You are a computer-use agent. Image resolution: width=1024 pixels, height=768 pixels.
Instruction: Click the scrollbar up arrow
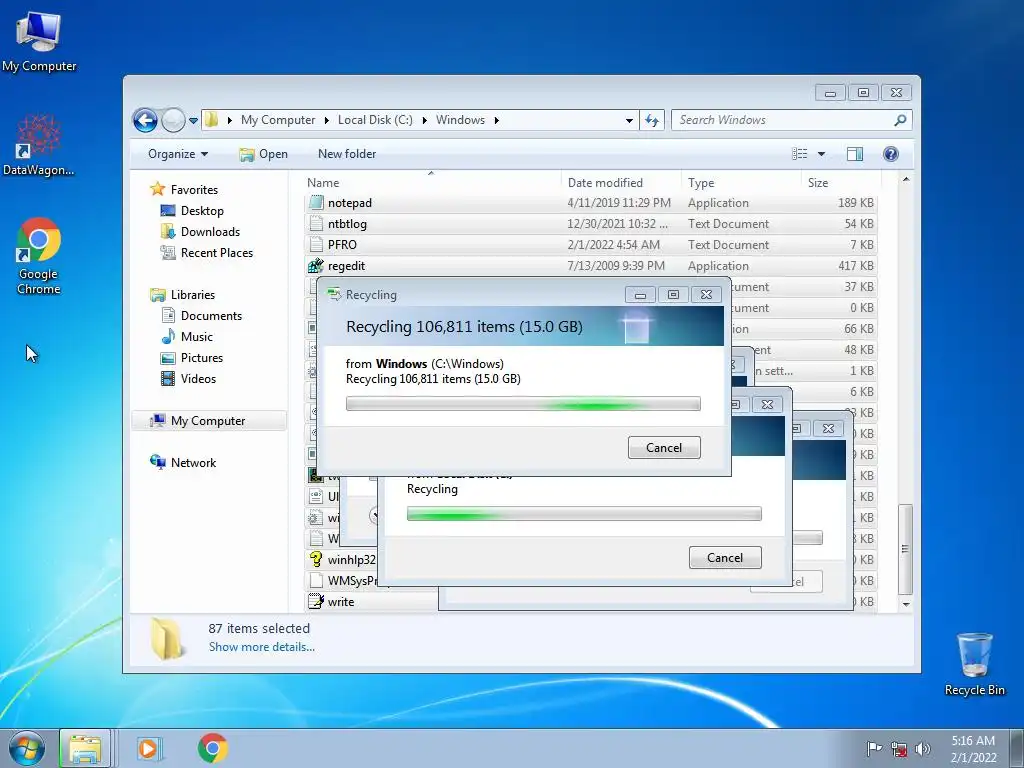tap(905, 179)
